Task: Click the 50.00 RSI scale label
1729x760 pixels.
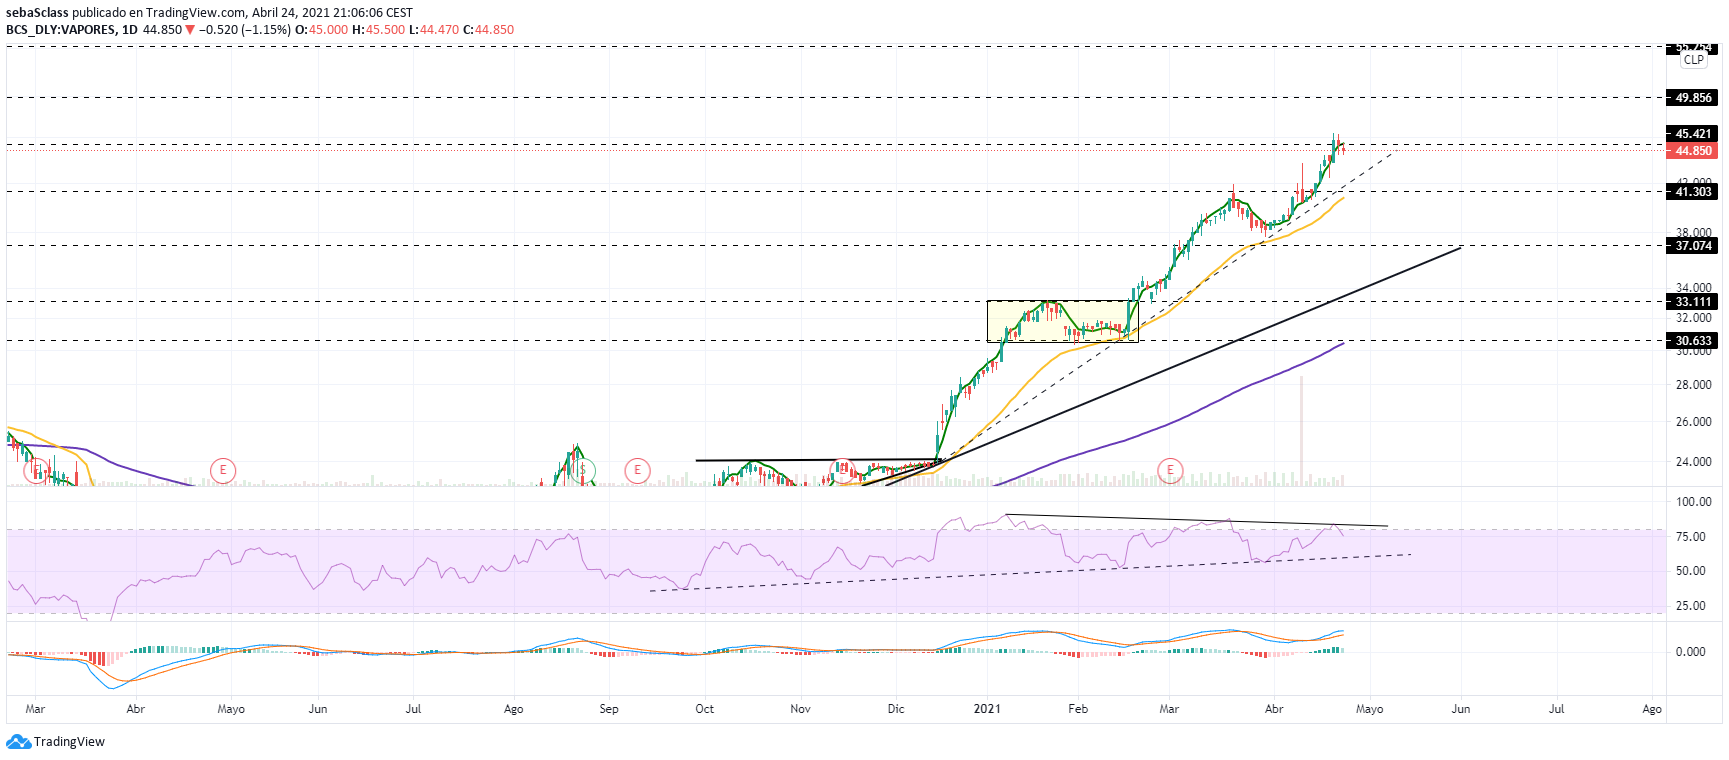Action: pyautogui.click(x=1690, y=571)
